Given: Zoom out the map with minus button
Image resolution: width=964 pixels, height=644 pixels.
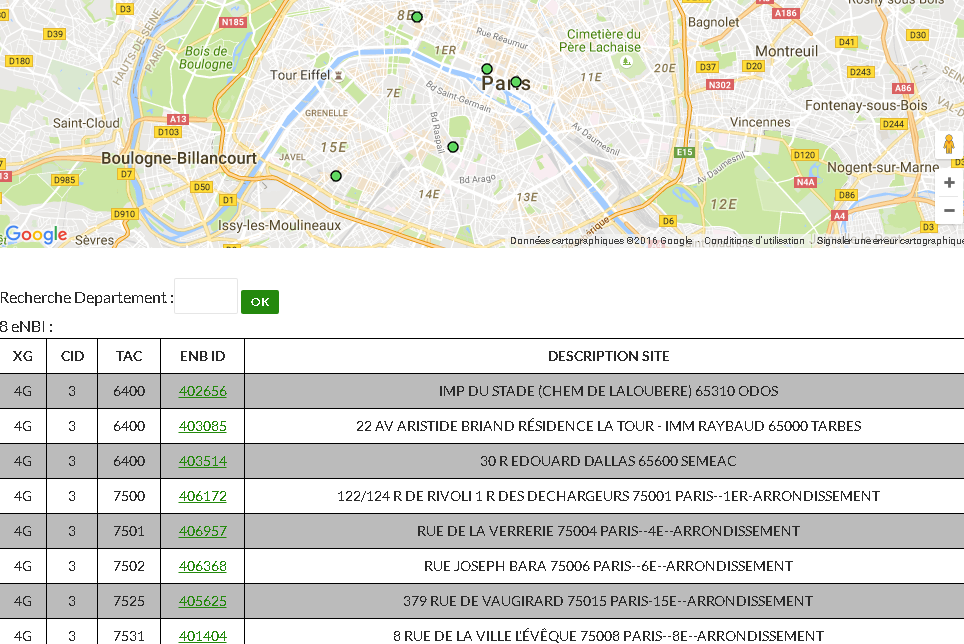Looking at the screenshot, I should 948,210.
